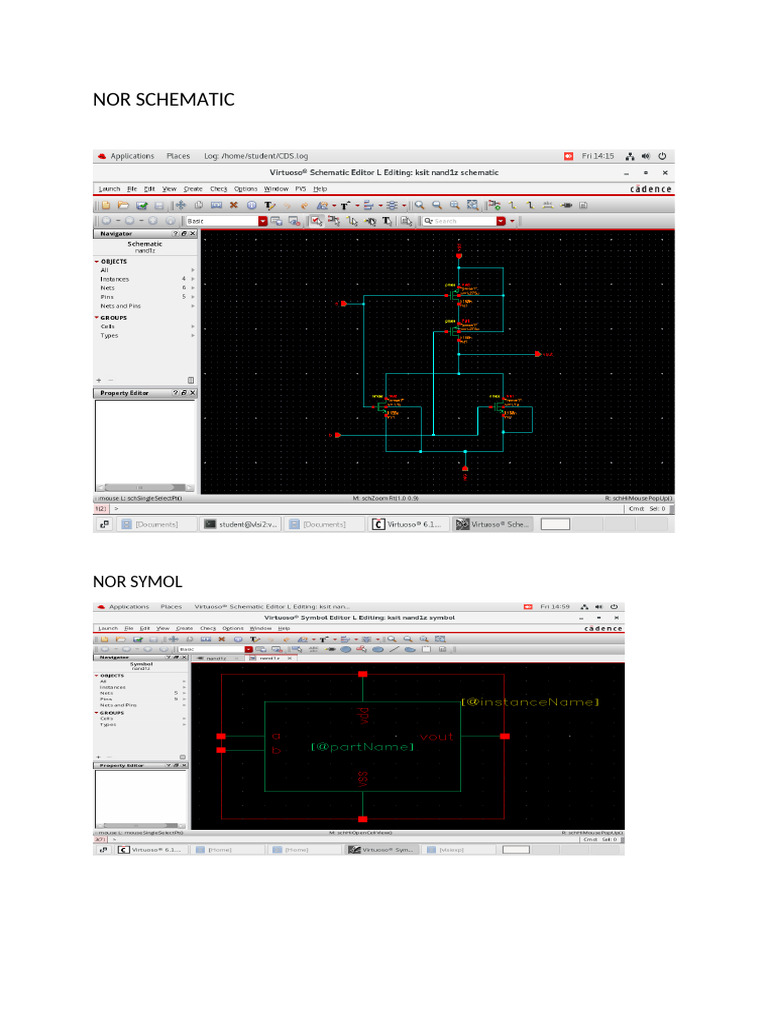Screen dimensions: 768x1024
Task: Click the Open folder icon in the schematic toolbar
Action: tap(123, 205)
